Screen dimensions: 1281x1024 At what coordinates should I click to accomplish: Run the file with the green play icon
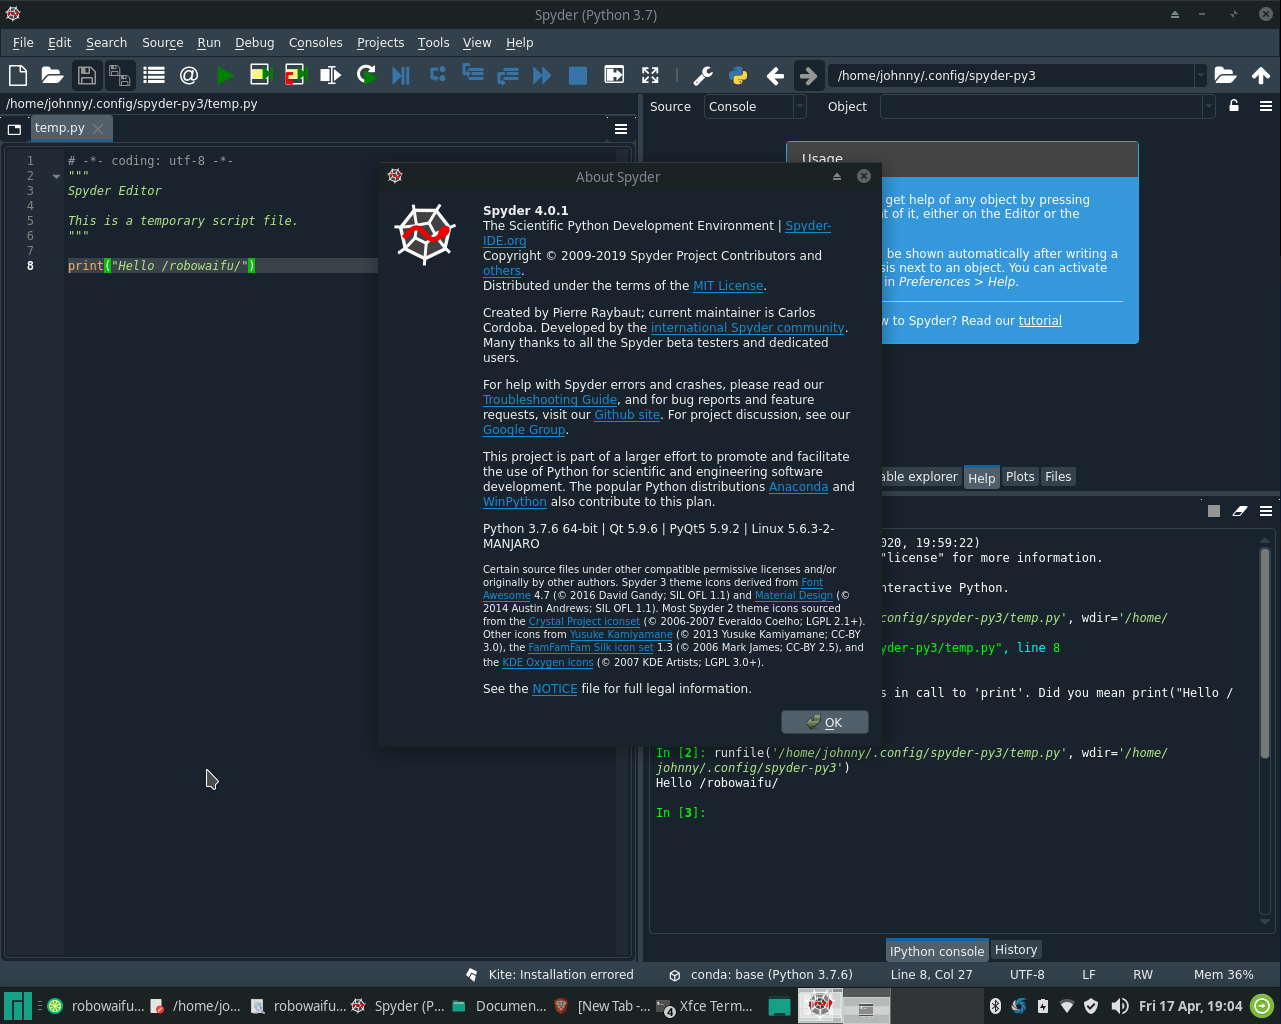pos(225,75)
